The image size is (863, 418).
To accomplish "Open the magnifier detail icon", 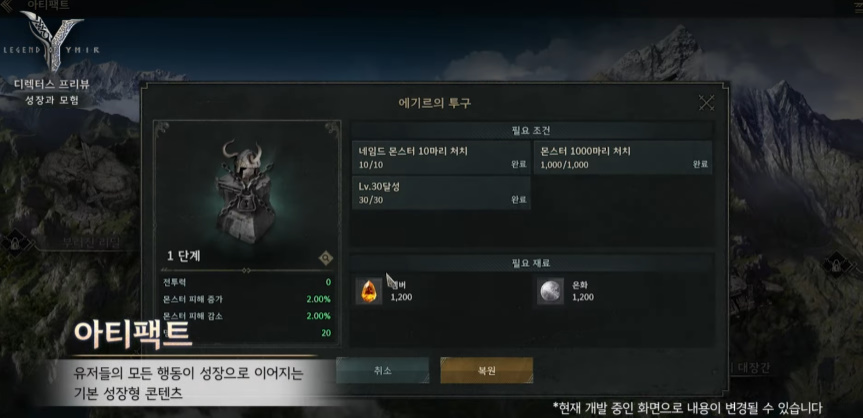I will pos(326,257).
